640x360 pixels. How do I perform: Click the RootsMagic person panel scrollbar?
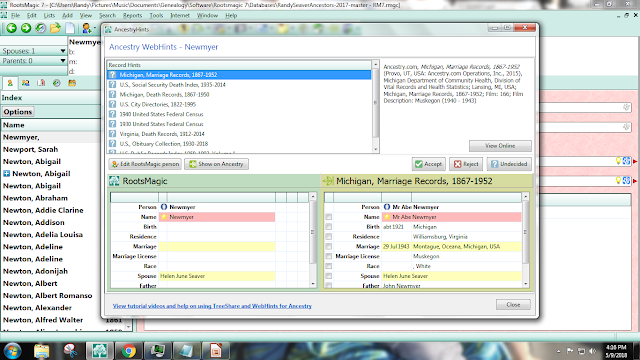coord(313,240)
